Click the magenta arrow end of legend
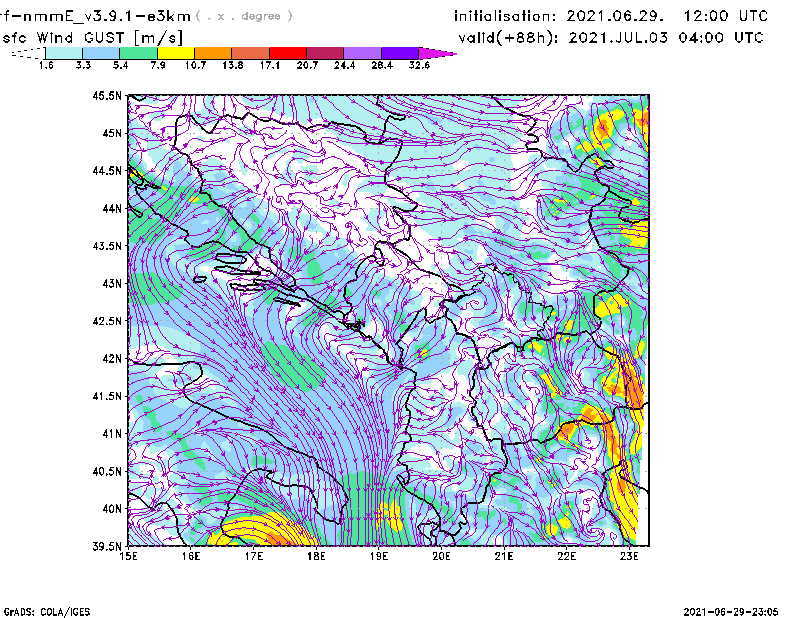This screenshot has width=800, height=618. [437, 53]
